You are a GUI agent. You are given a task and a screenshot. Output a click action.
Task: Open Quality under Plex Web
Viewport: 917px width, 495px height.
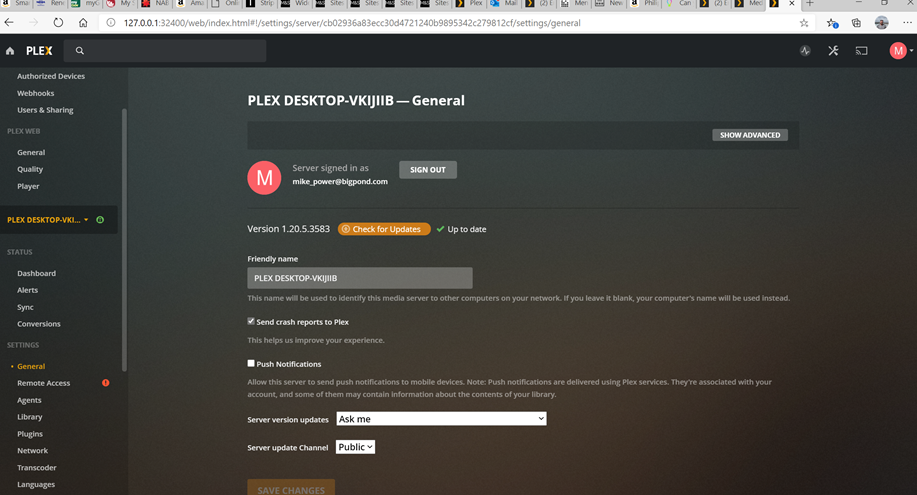pos(30,169)
